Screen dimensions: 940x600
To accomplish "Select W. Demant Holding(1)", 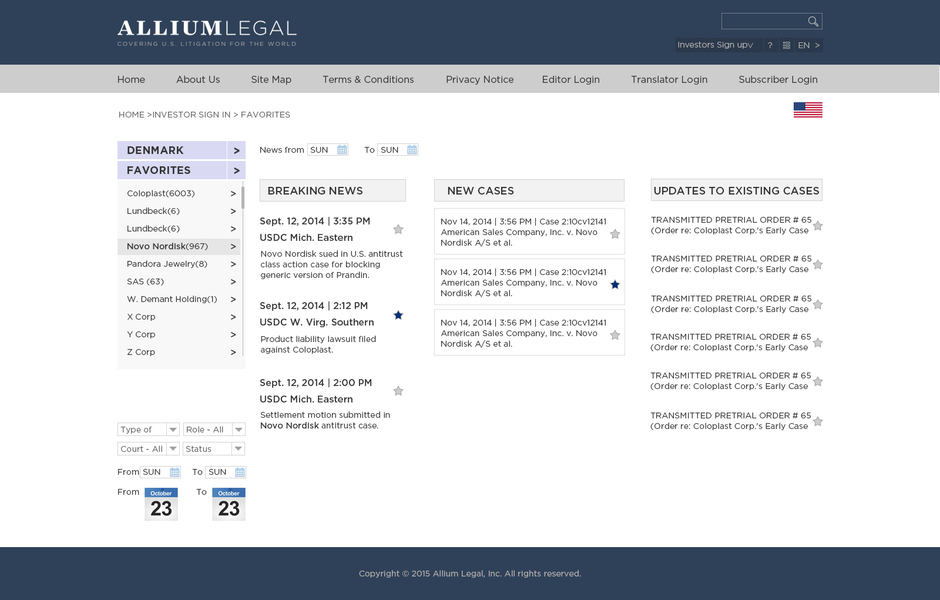I will 179,299.
